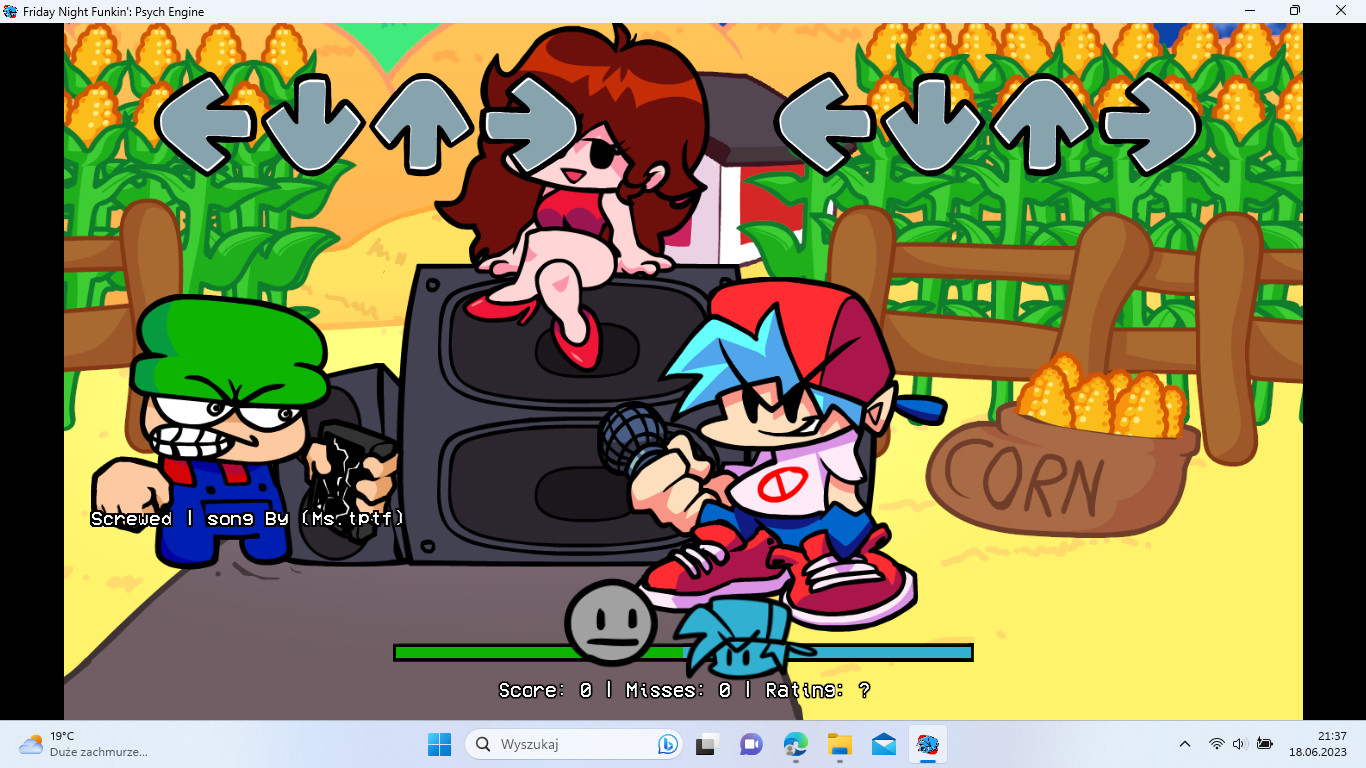Image resolution: width=1366 pixels, height=768 pixels.
Task: Click the Wyszukaj search field in taskbar
Action: 560,744
